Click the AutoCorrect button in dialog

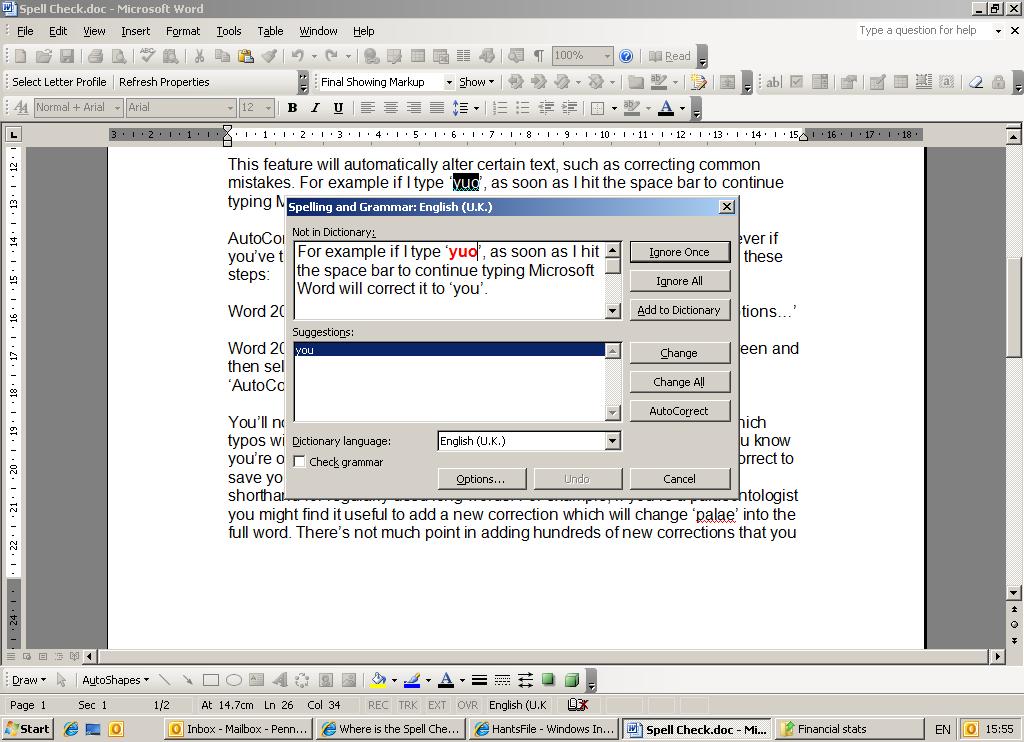(x=679, y=411)
